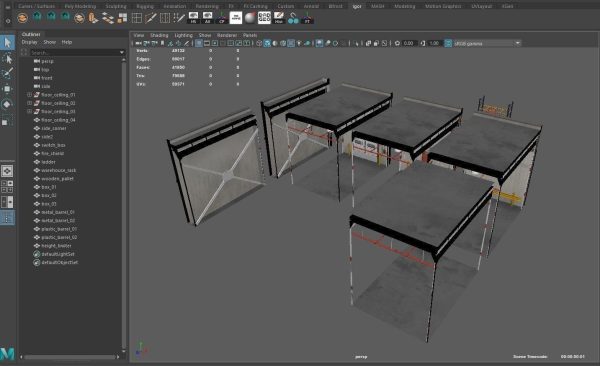Screen dimensions: 600x366
Task: Expand floor_ceiling_01 in Outliner
Action: 29,95
